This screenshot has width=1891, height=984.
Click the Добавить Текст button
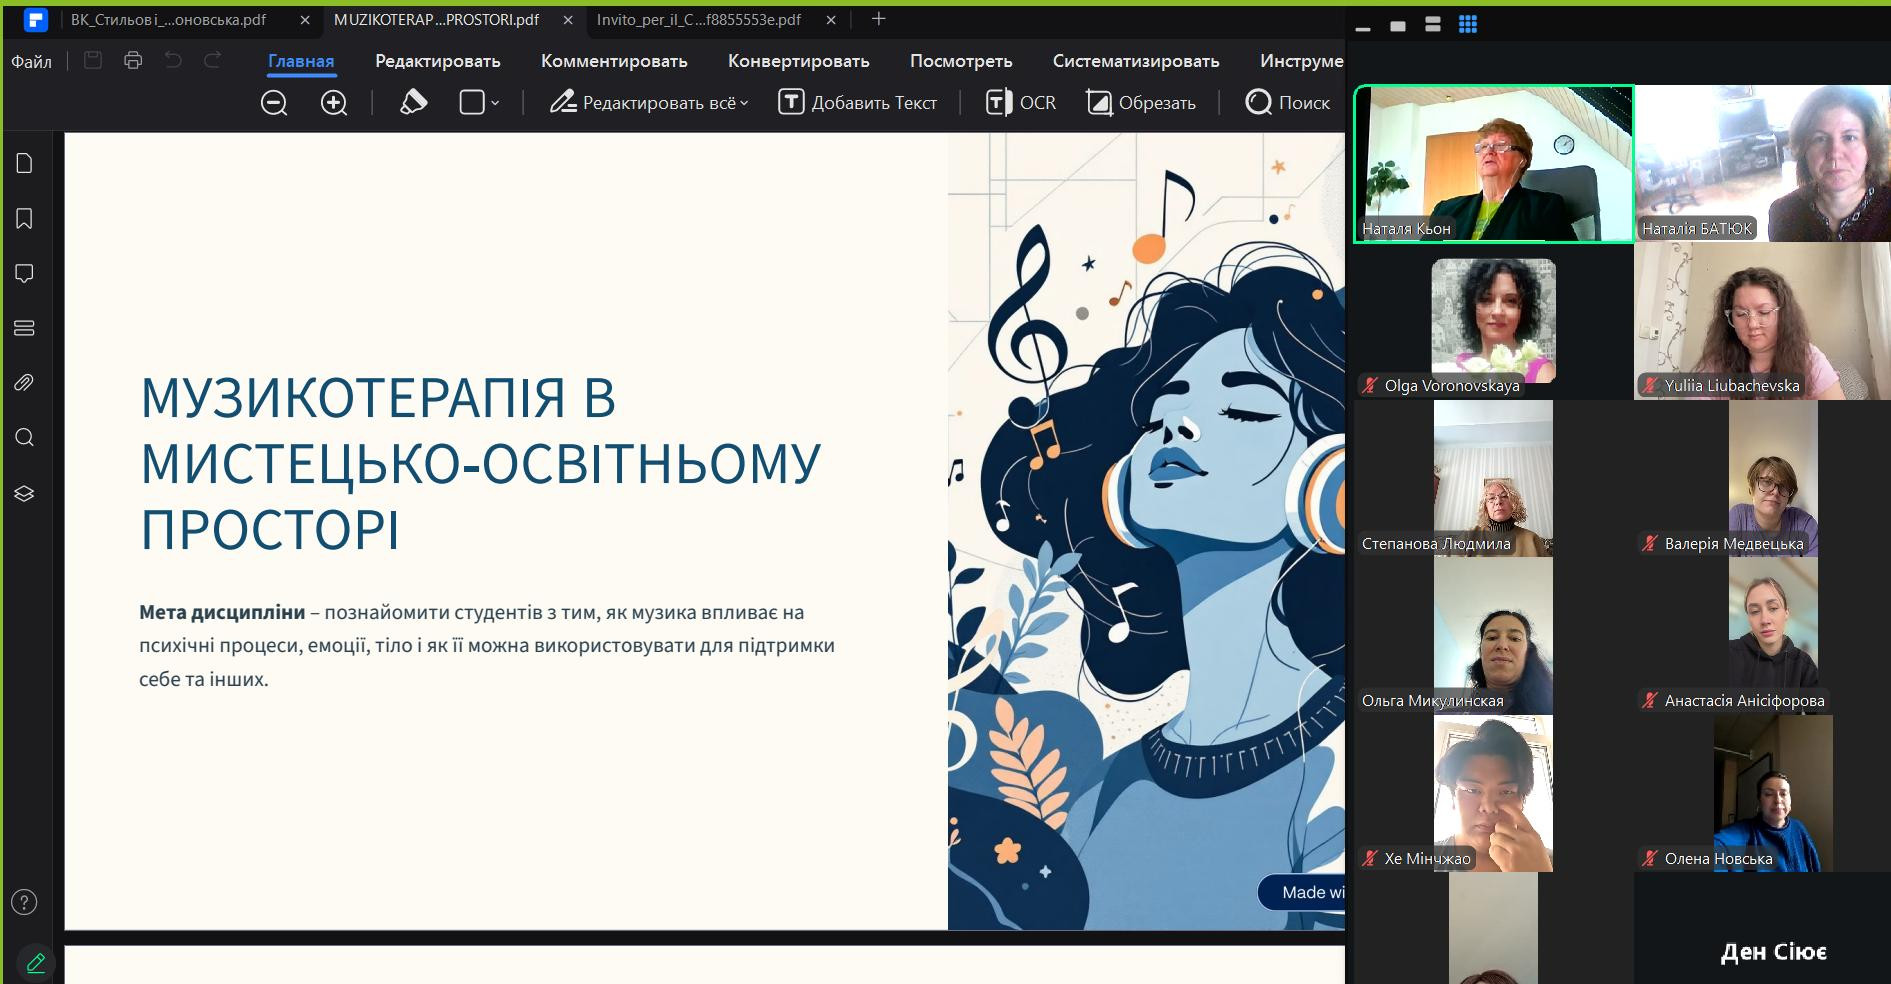pyautogui.click(x=858, y=103)
